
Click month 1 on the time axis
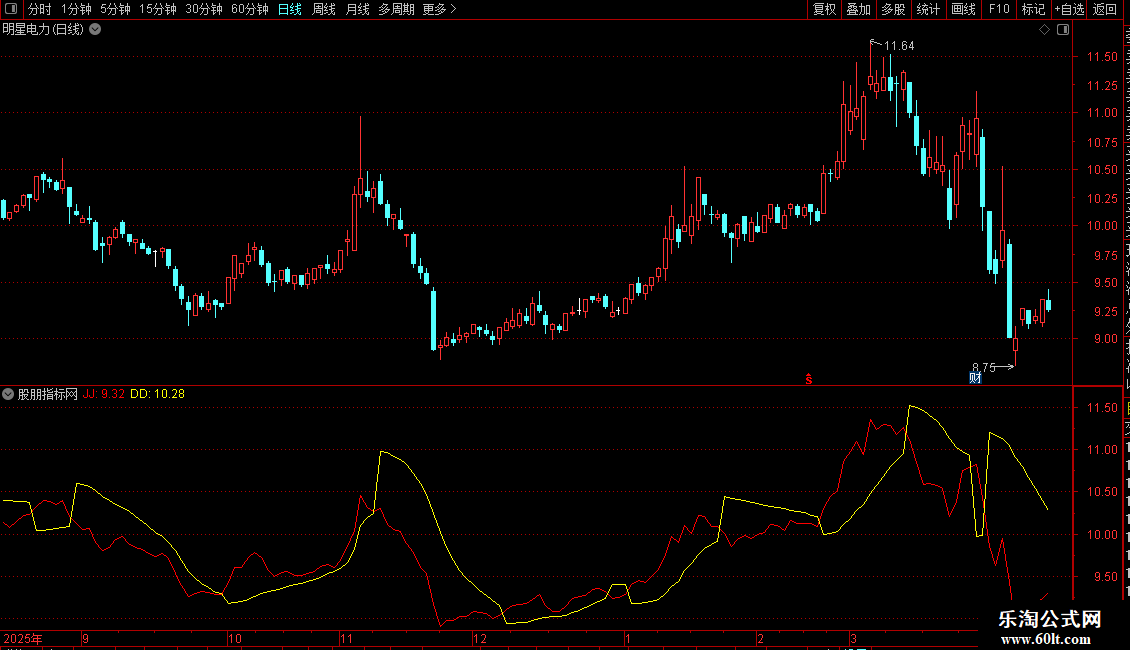(628, 638)
